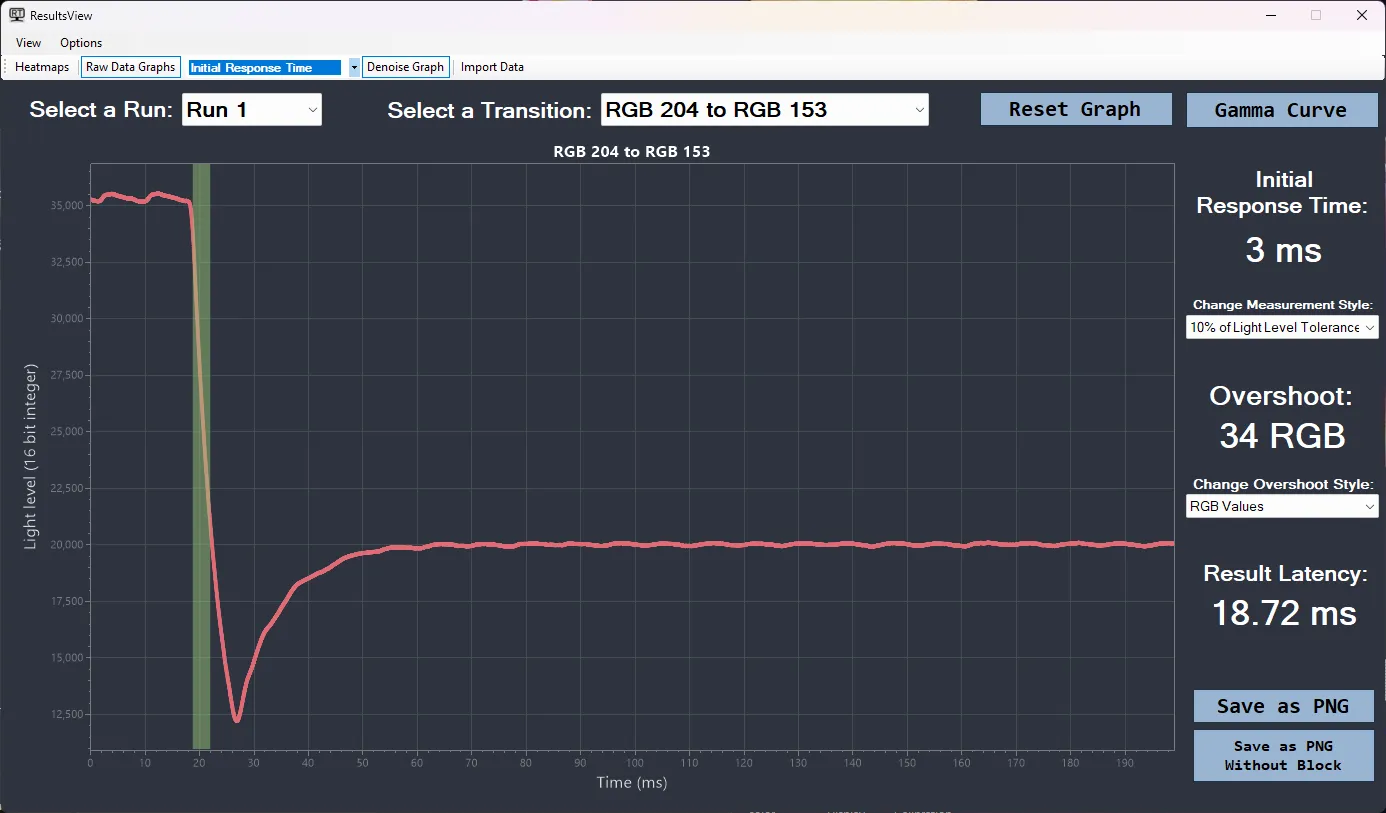Expand the arrow beside Initial Response Time
Image resolution: width=1386 pixels, height=813 pixels.
[353, 68]
